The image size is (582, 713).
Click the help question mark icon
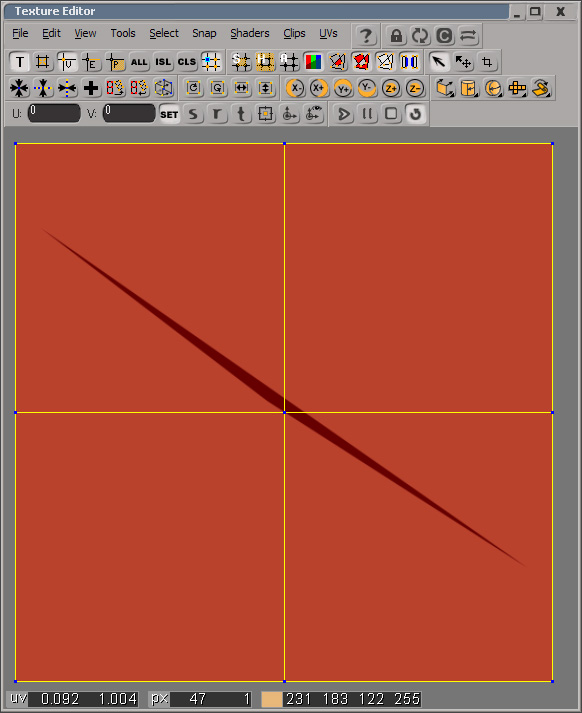[x=366, y=35]
